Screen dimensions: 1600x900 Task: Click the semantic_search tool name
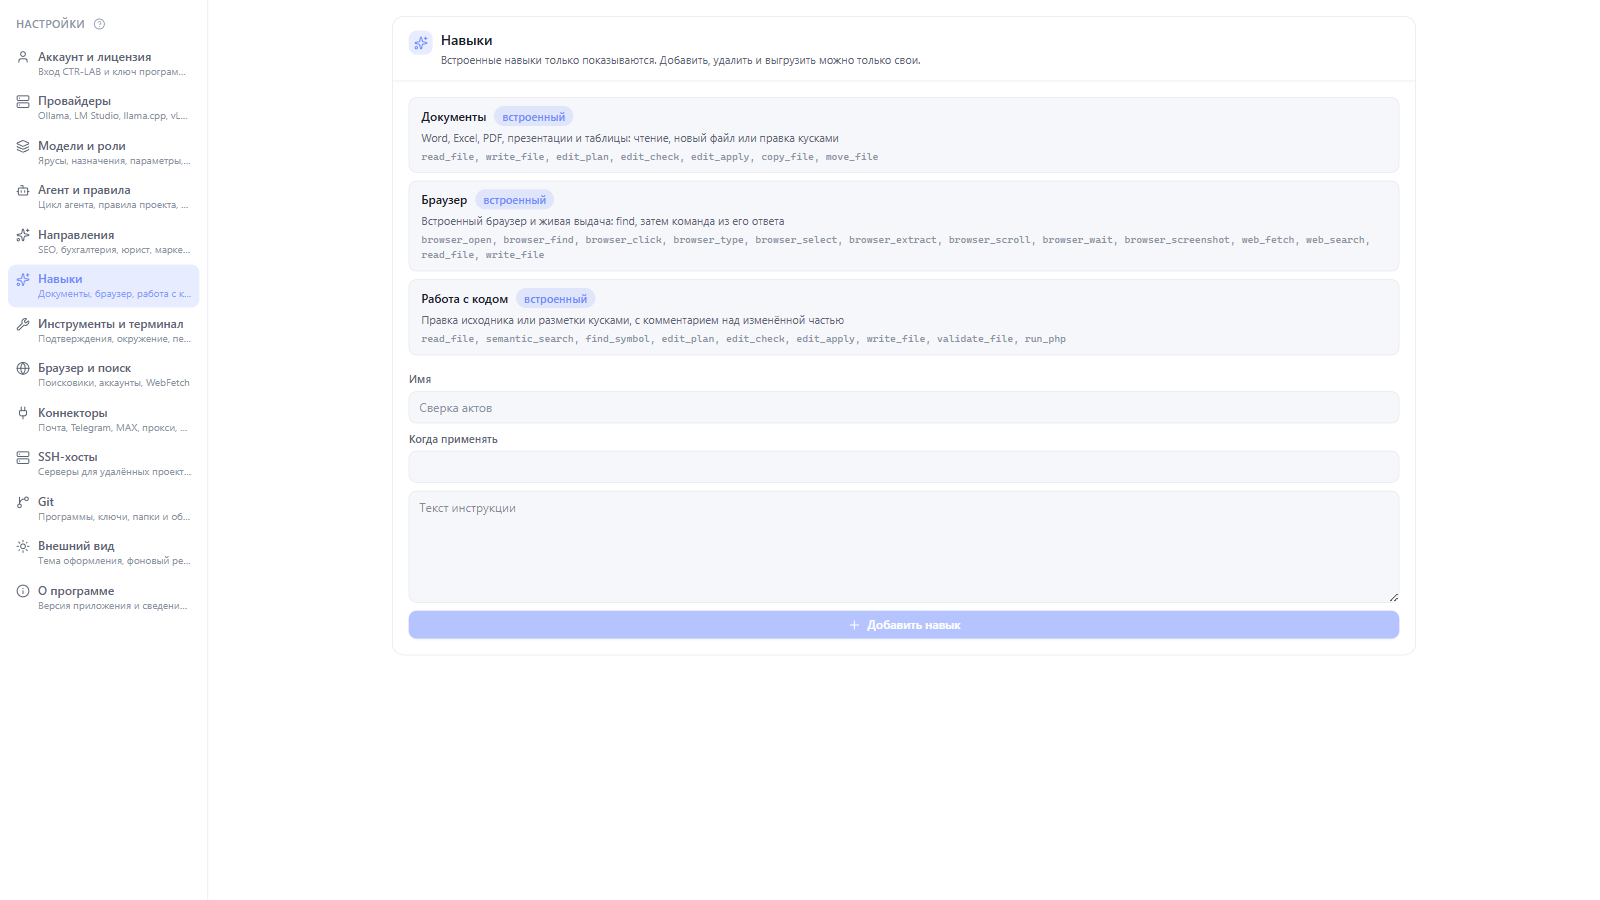(x=530, y=339)
